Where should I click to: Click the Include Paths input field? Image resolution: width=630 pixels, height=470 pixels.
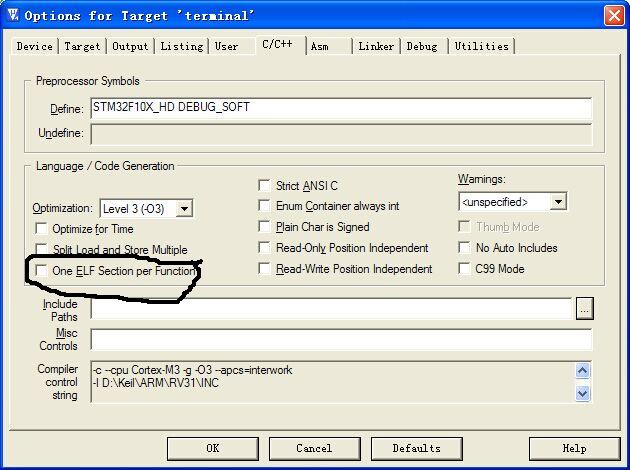(331, 309)
